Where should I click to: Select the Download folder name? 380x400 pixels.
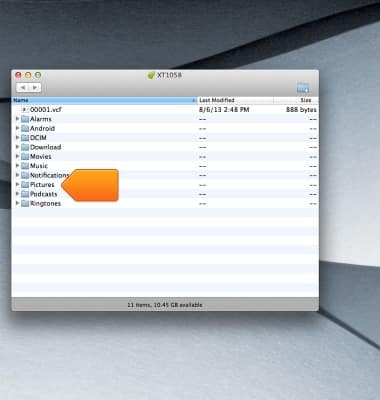tap(46, 147)
